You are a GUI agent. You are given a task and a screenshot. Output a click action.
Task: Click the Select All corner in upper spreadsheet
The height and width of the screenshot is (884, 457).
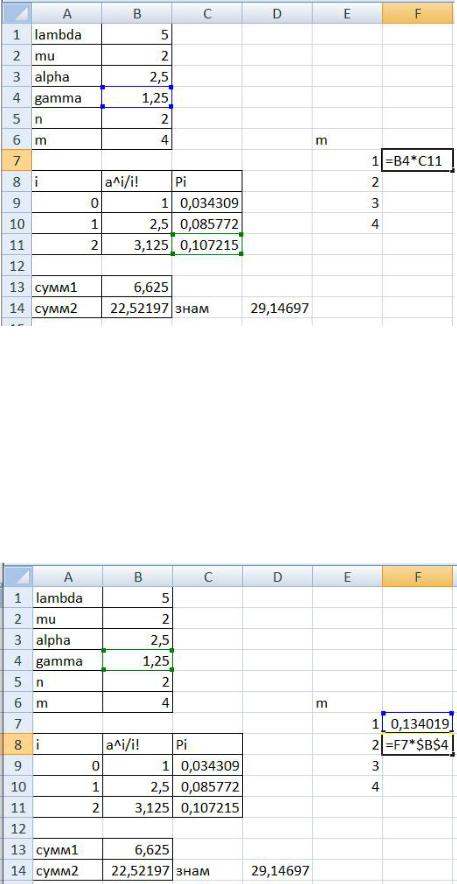coord(15,12)
